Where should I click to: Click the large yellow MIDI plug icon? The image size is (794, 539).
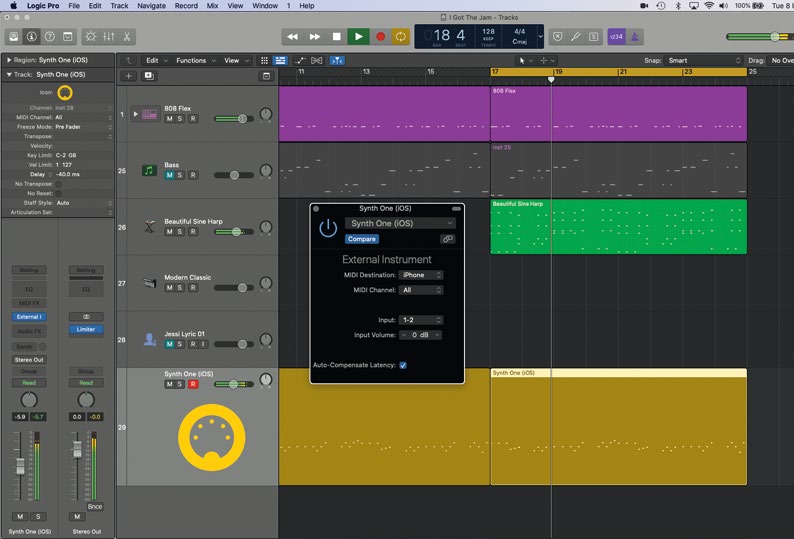(x=212, y=437)
